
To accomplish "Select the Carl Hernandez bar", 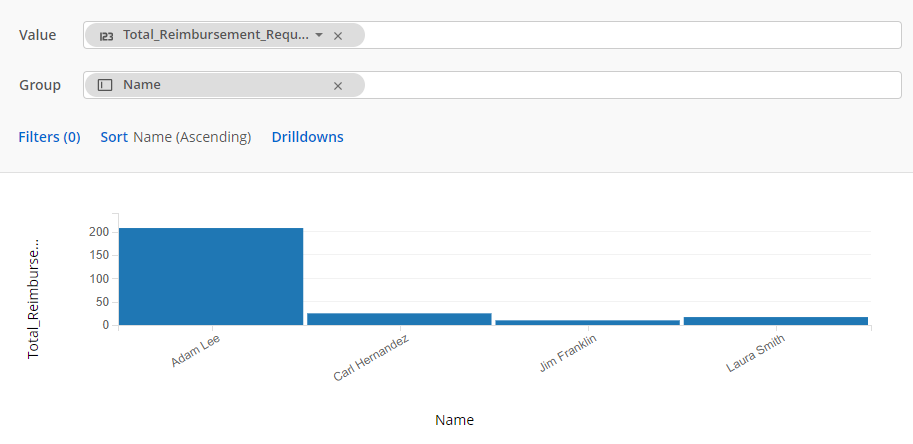I will [399, 319].
